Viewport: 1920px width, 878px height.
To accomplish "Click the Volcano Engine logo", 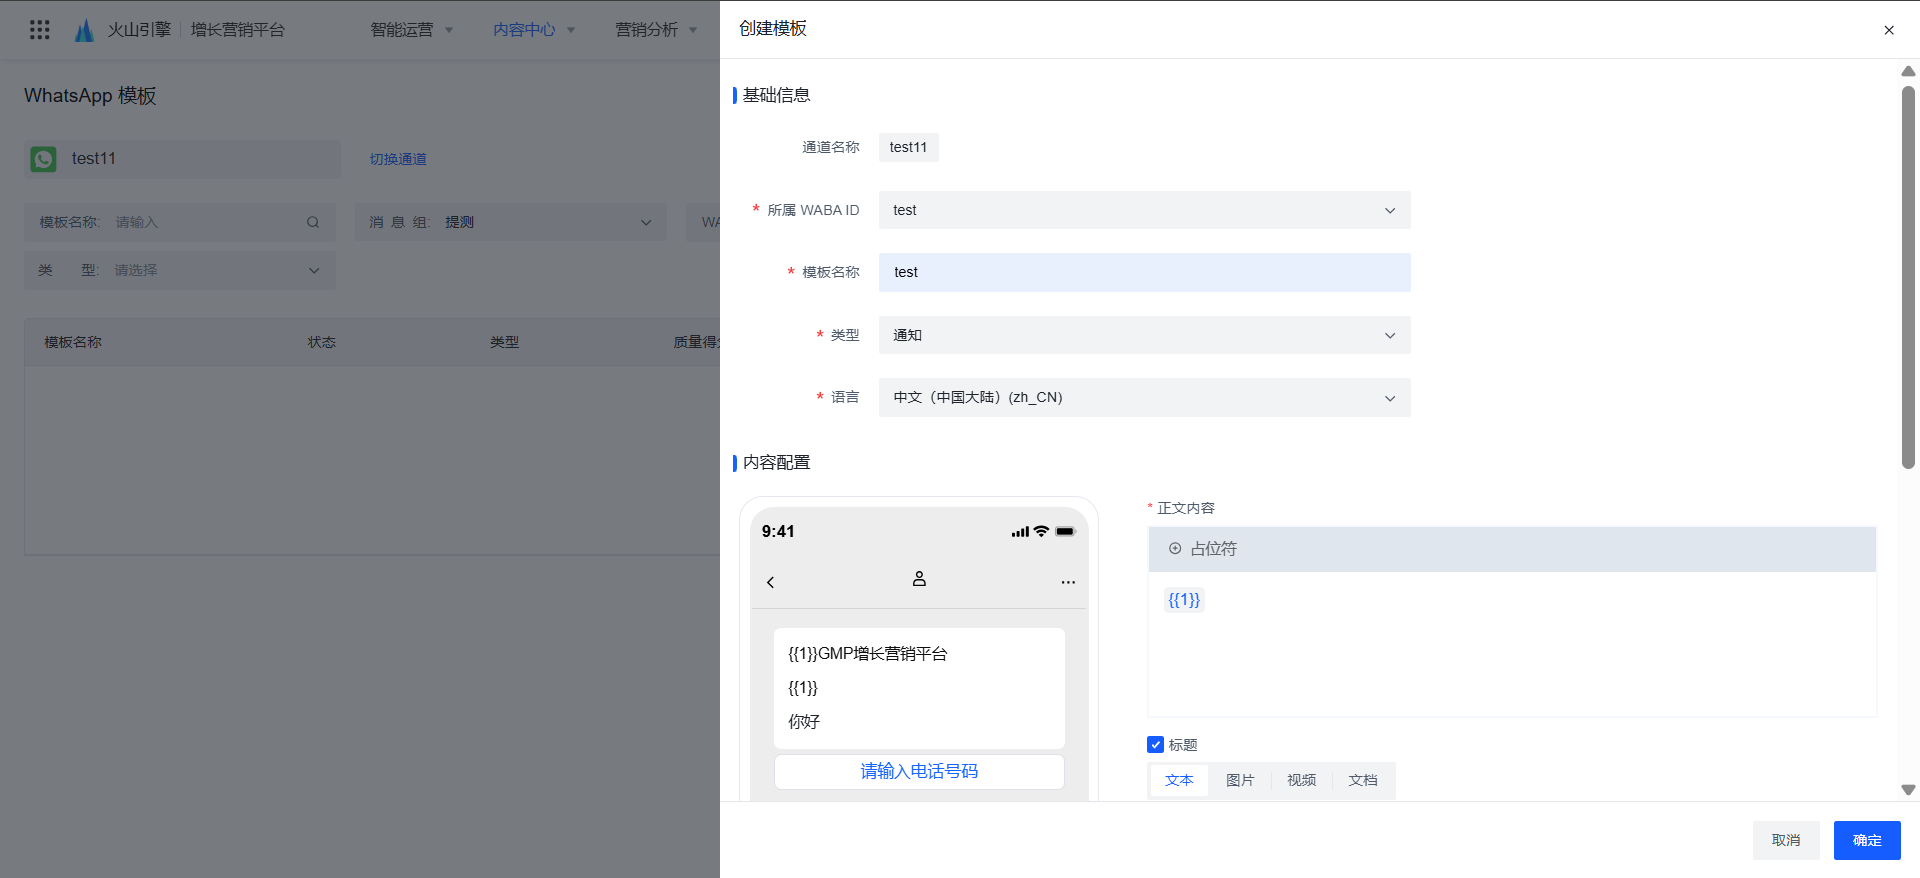I will (85, 30).
